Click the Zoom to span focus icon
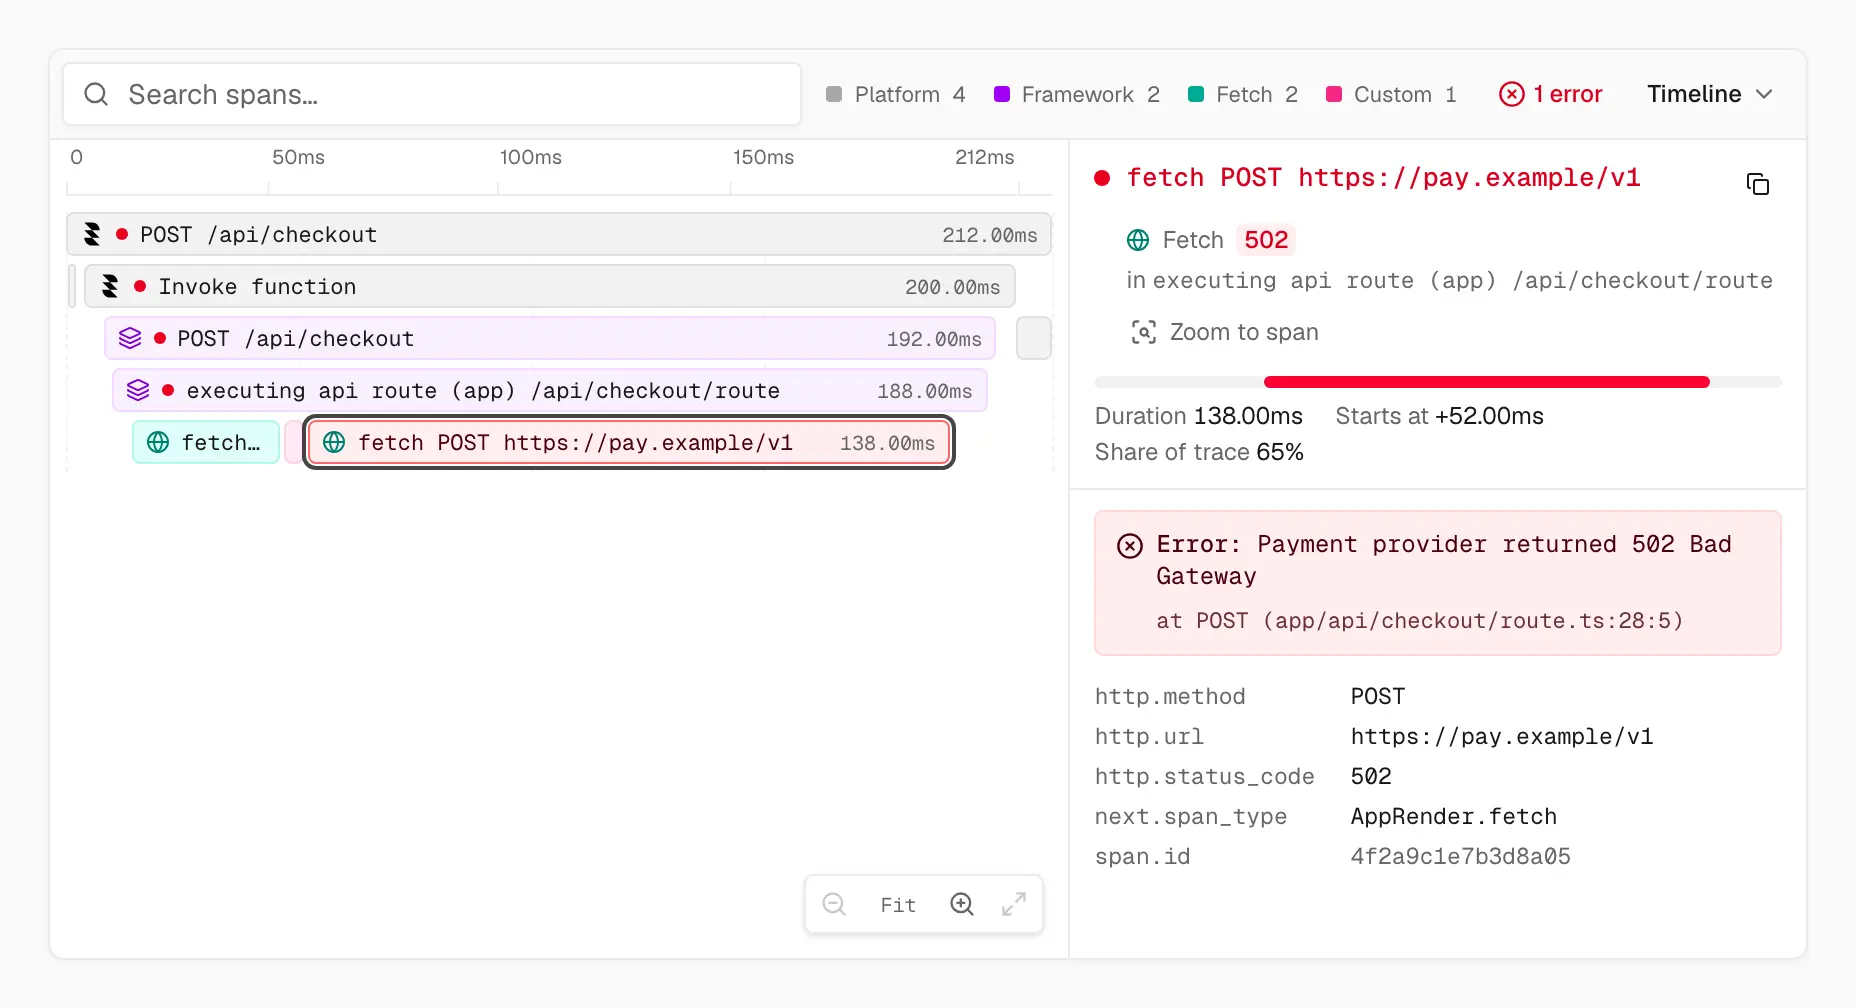Image resolution: width=1856 pixels, height=1008 pixels. 1143,332
